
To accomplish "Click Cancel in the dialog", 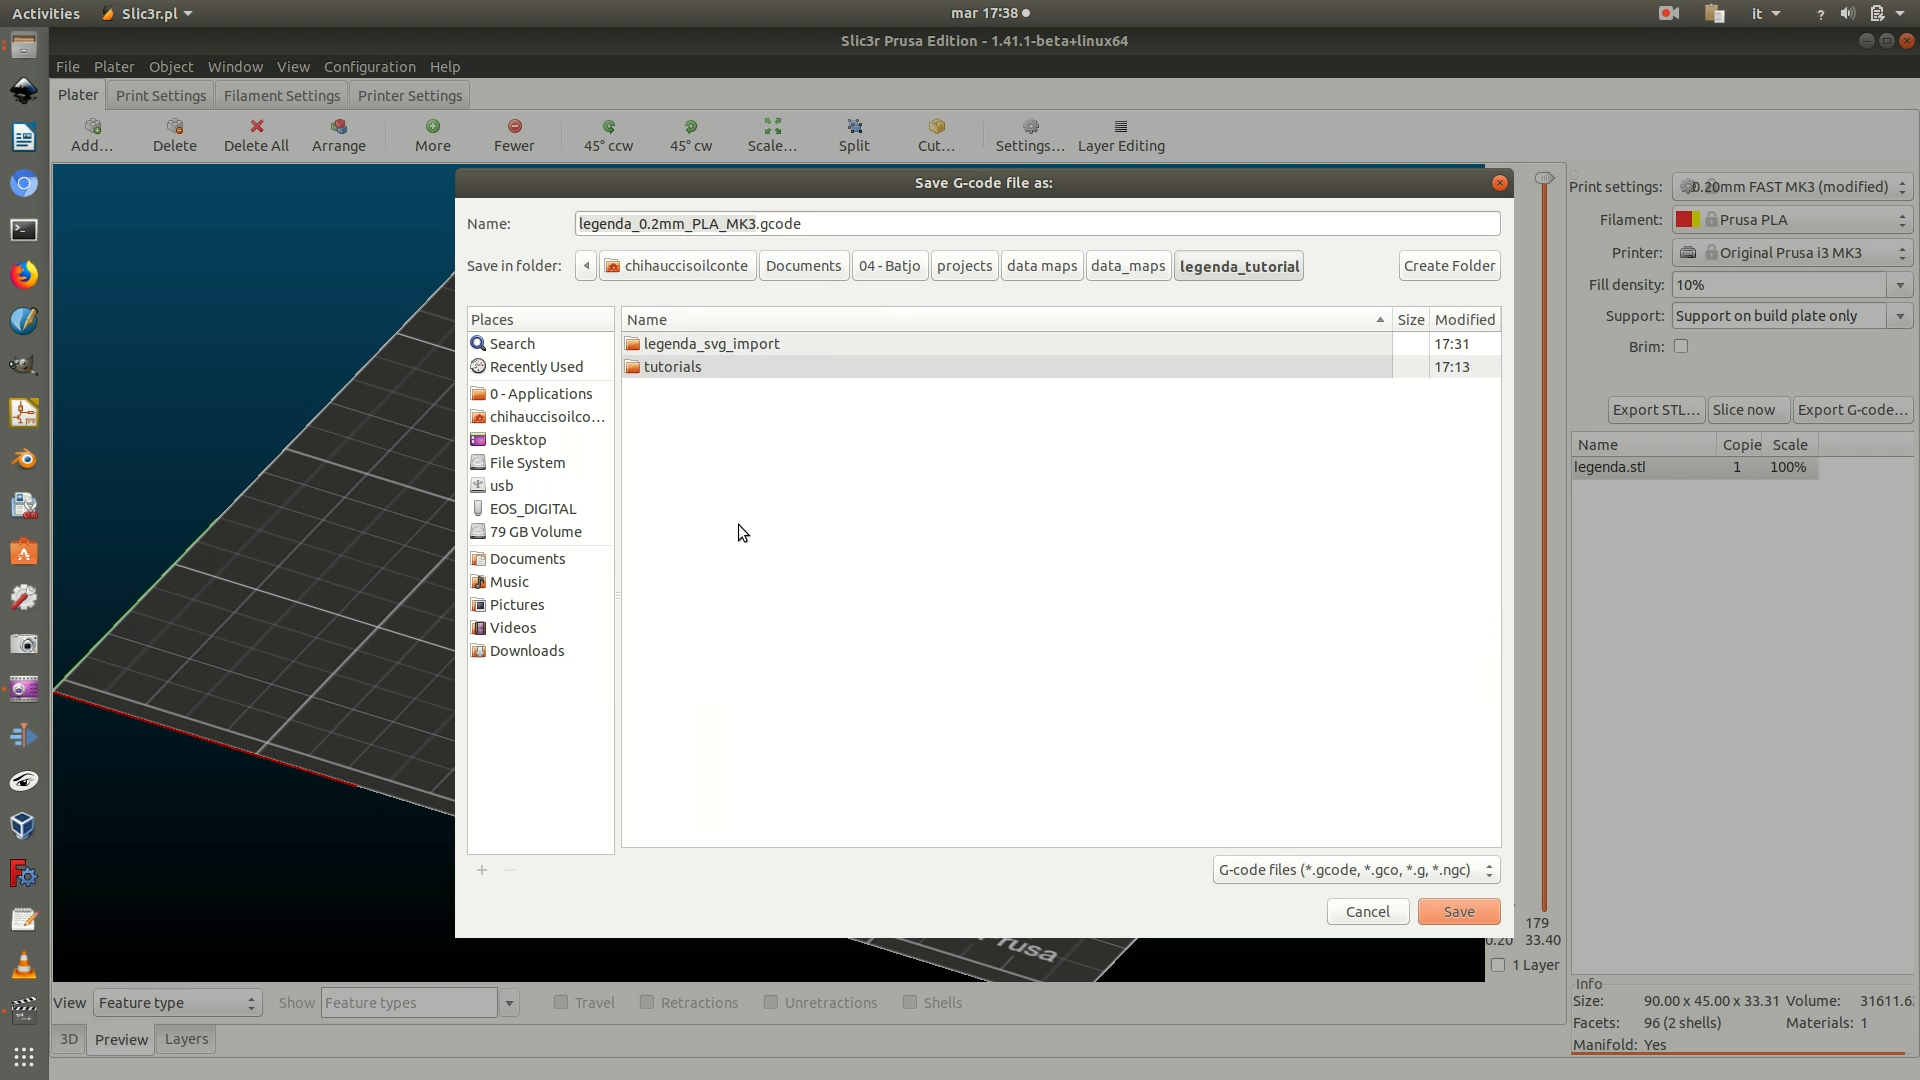I will [x=1368, y=912].
